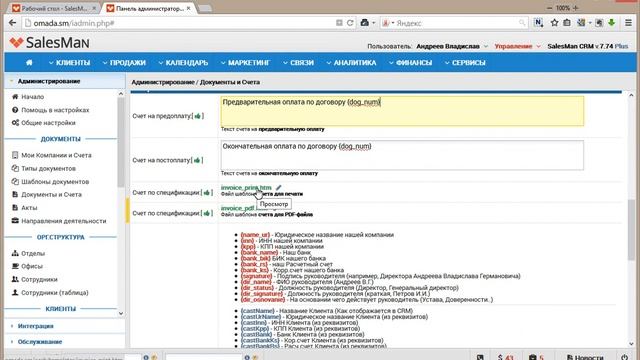Open the СЕРВИСЫ dropdown menu
Viewport: 640px width, 360px height.
[465, 62]
